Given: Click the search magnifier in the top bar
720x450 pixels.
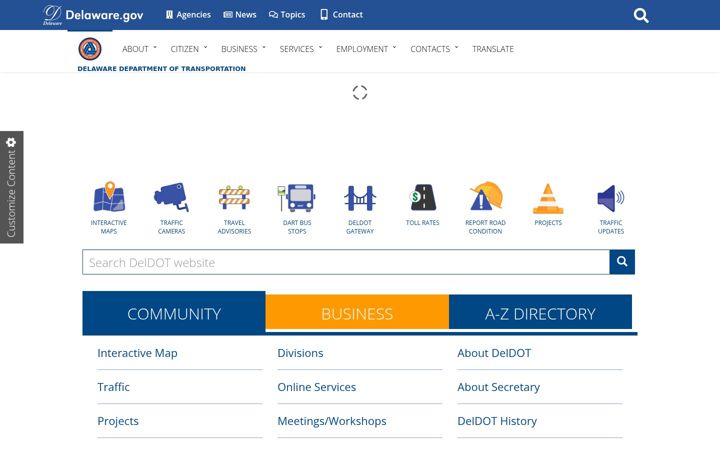Looking at the screenshot, I should [x=641, y=15].
